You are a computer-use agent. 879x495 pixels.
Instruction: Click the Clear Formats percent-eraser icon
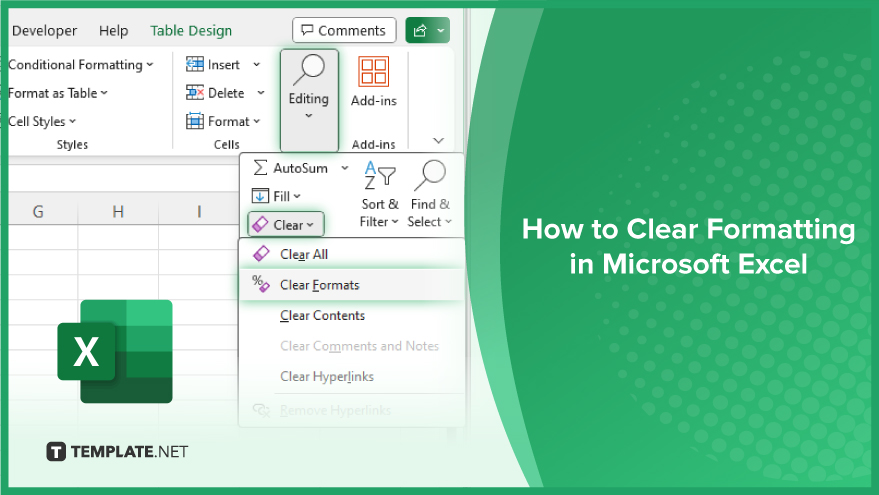(261, 284)
